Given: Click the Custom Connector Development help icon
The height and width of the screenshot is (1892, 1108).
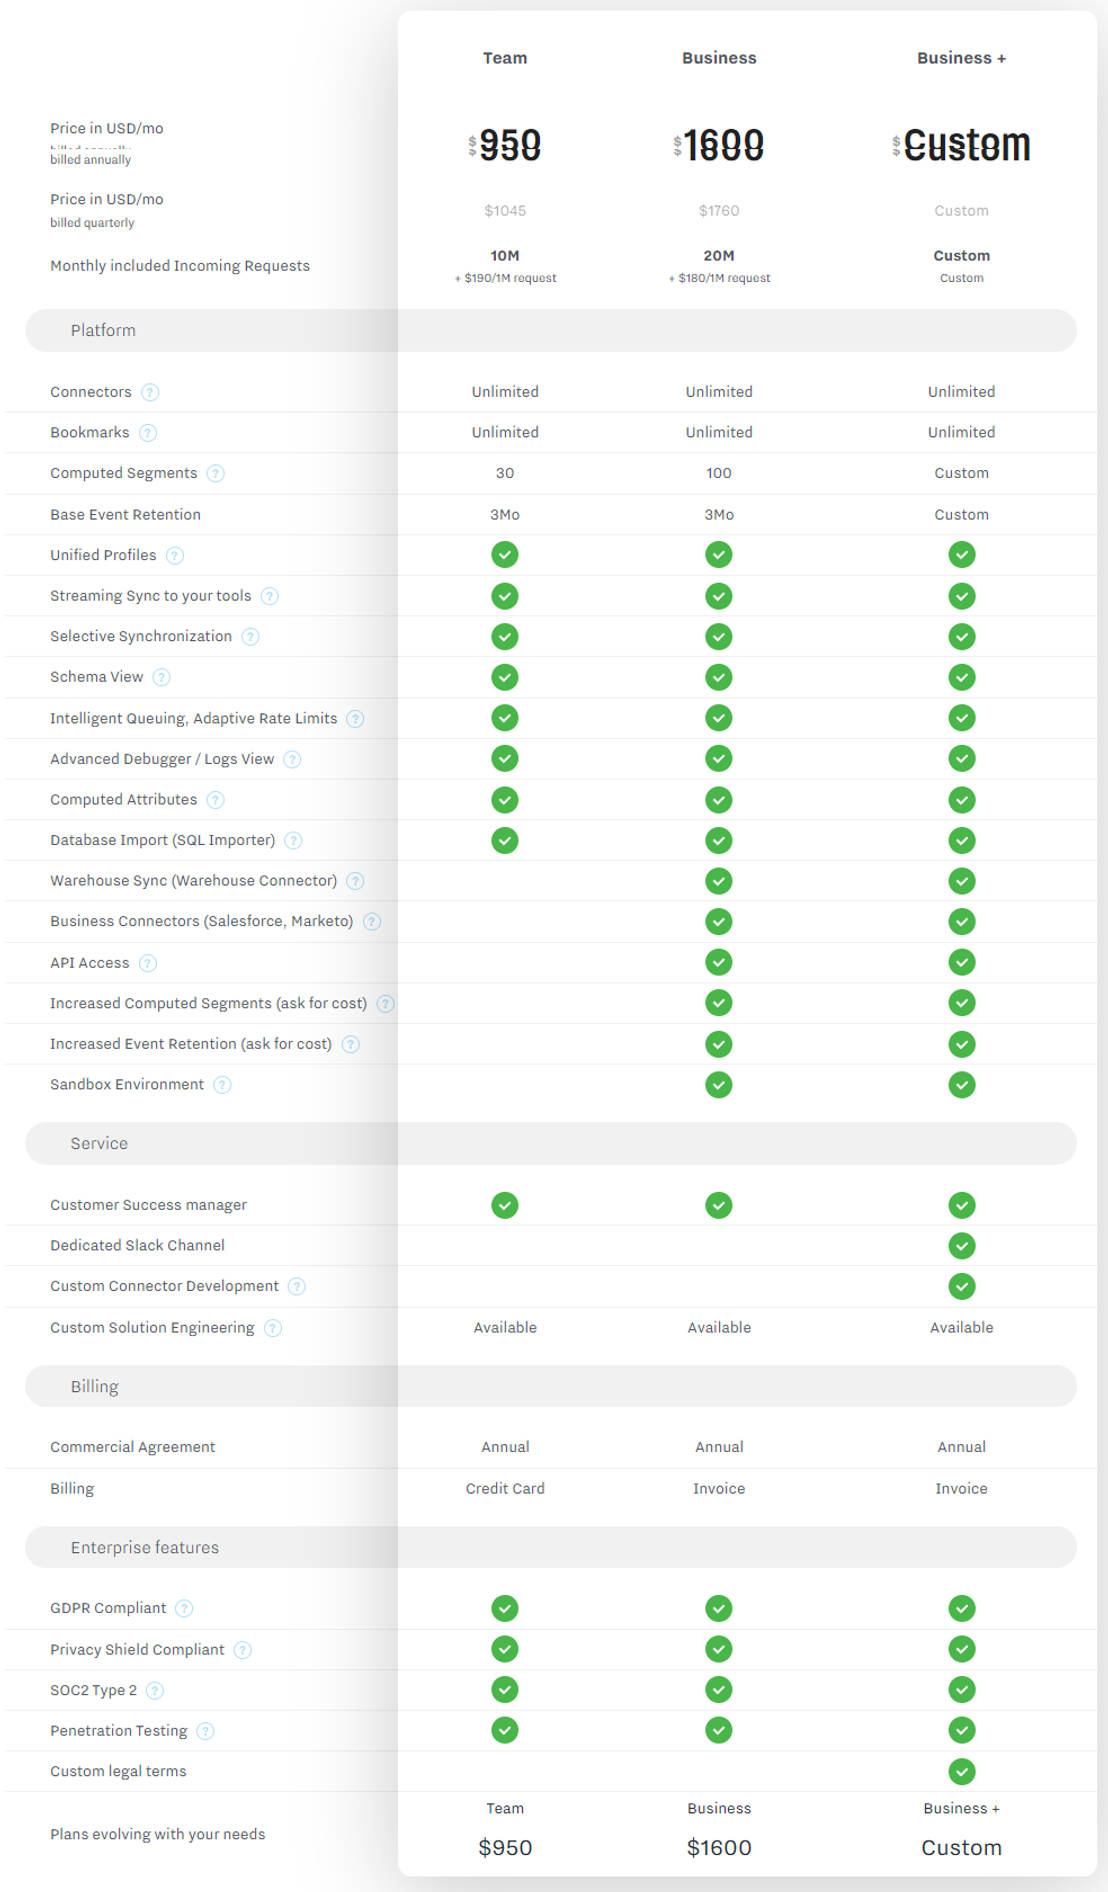Looking at the screenshot, I should pyautogui.click(x=296, y=1286).
